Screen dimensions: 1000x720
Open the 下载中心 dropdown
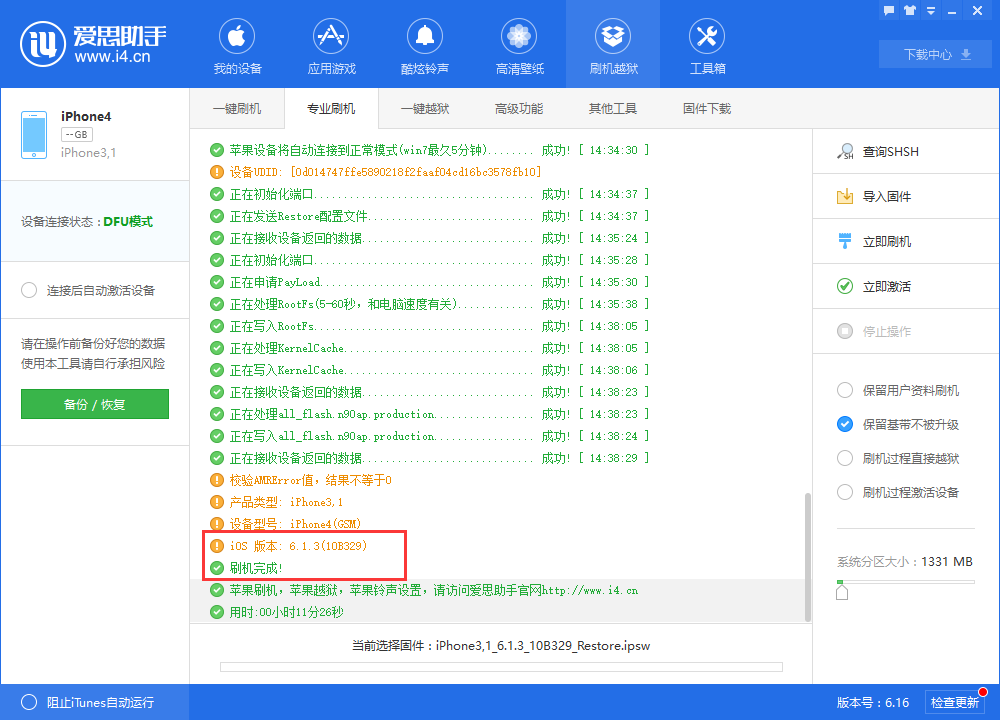pyautogui.click(x=934, y=54)
